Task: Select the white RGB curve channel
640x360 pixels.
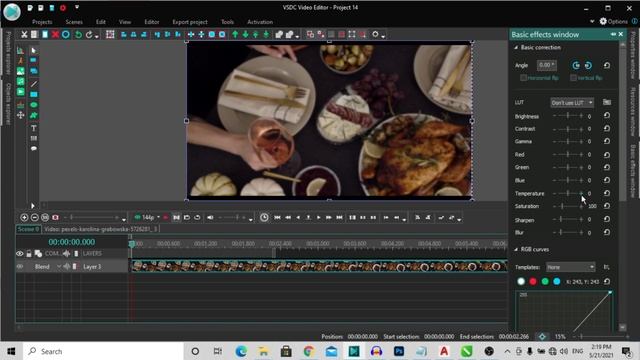Action: pyautogui.click(x=521, y=281)
